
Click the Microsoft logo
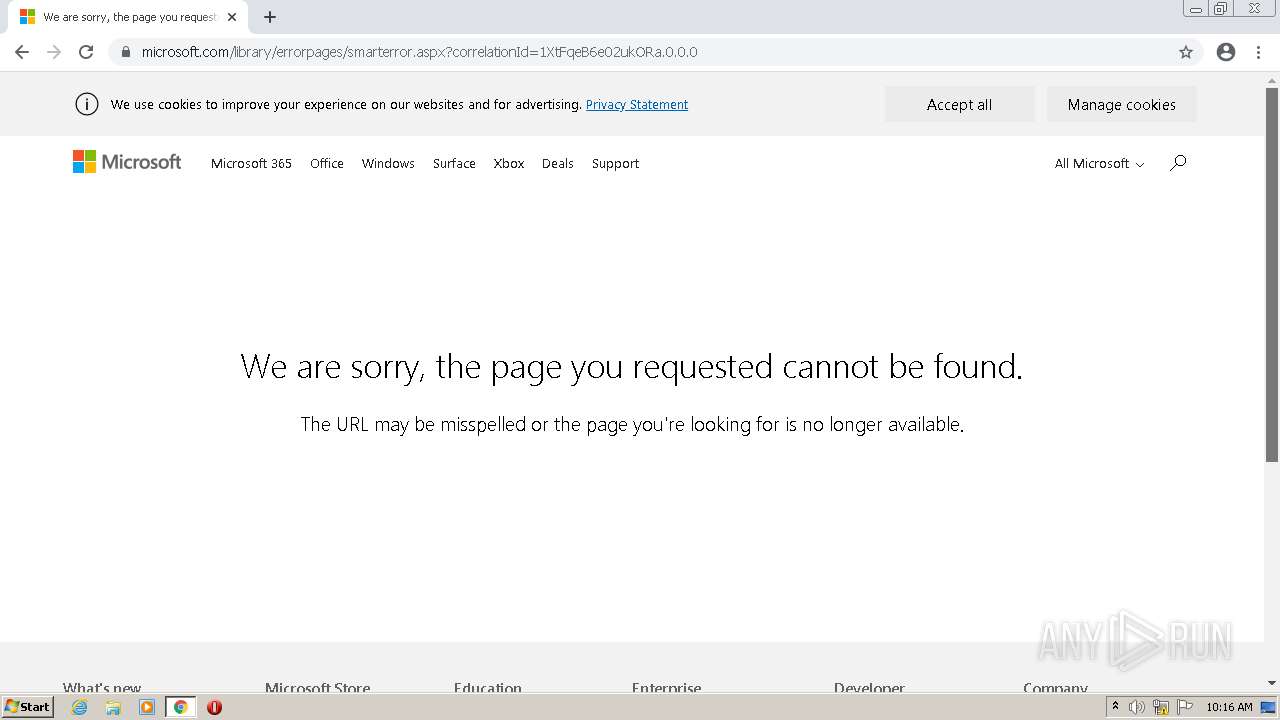127,162
